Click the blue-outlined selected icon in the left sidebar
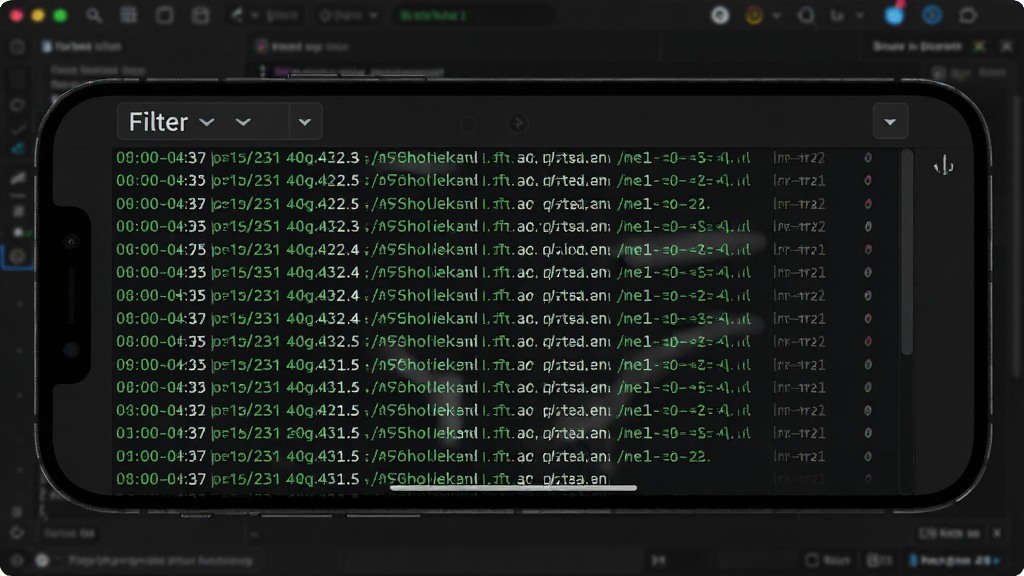 tap(18, 256)
